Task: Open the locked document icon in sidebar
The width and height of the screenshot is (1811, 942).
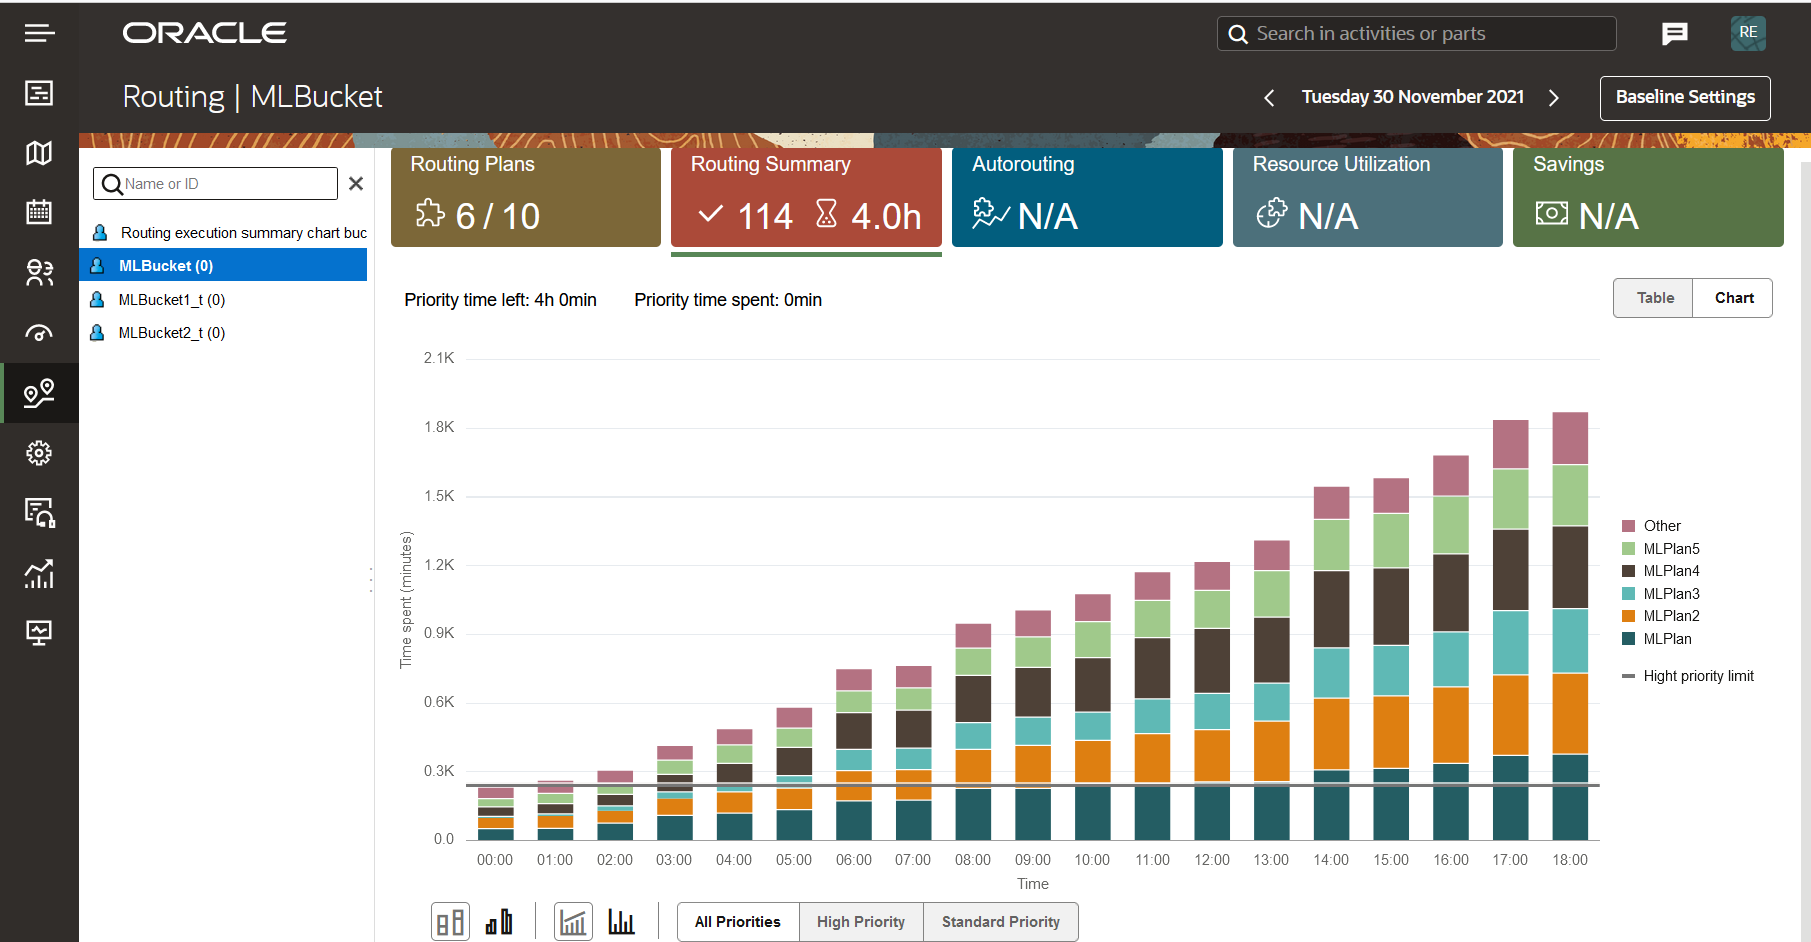Action: pos(39,513)
